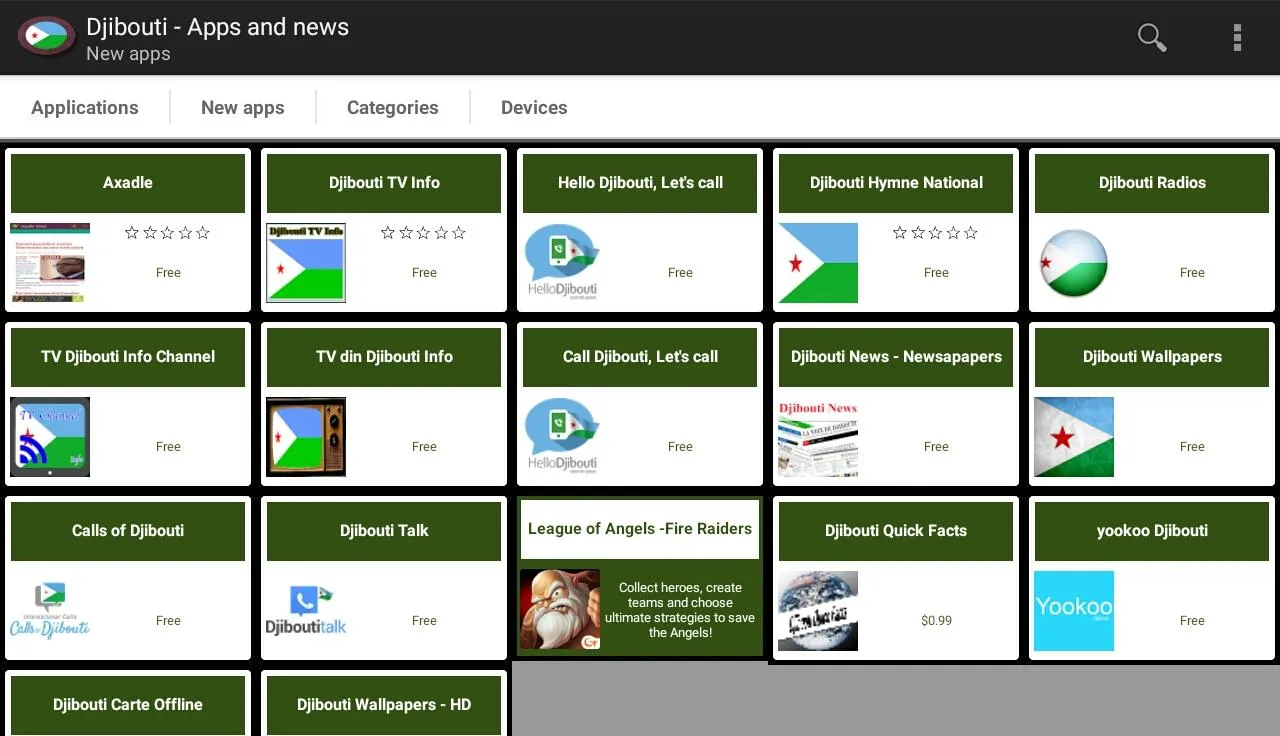Switch to the New apps tab
This screenshot has height=736, width=1280.
tap(243, 107)
